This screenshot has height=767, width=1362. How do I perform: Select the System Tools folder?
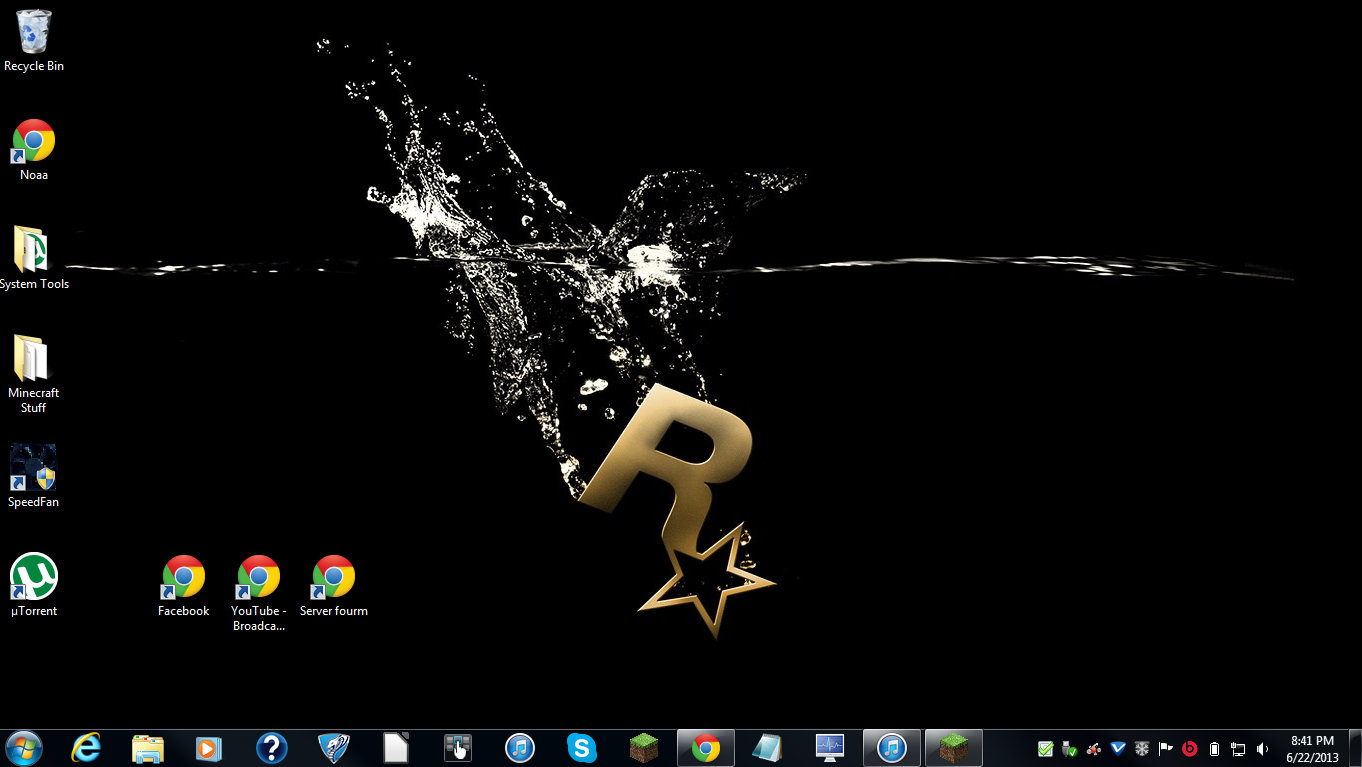(33, 259)
